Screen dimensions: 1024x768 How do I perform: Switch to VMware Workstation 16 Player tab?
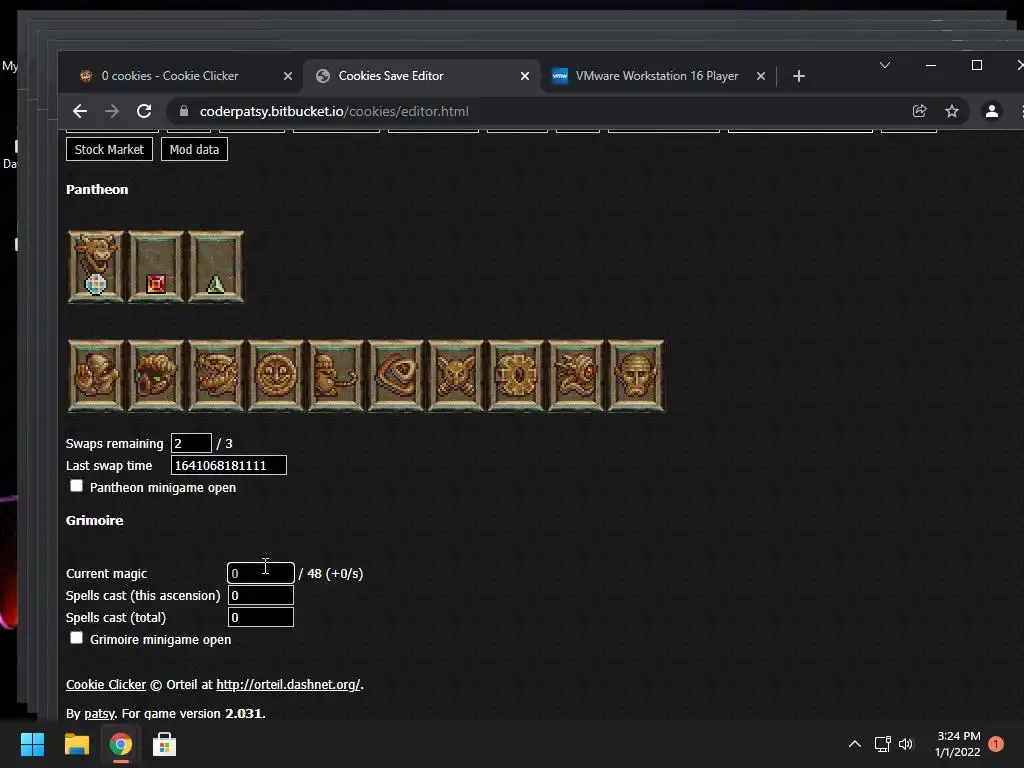pos(657,76)
